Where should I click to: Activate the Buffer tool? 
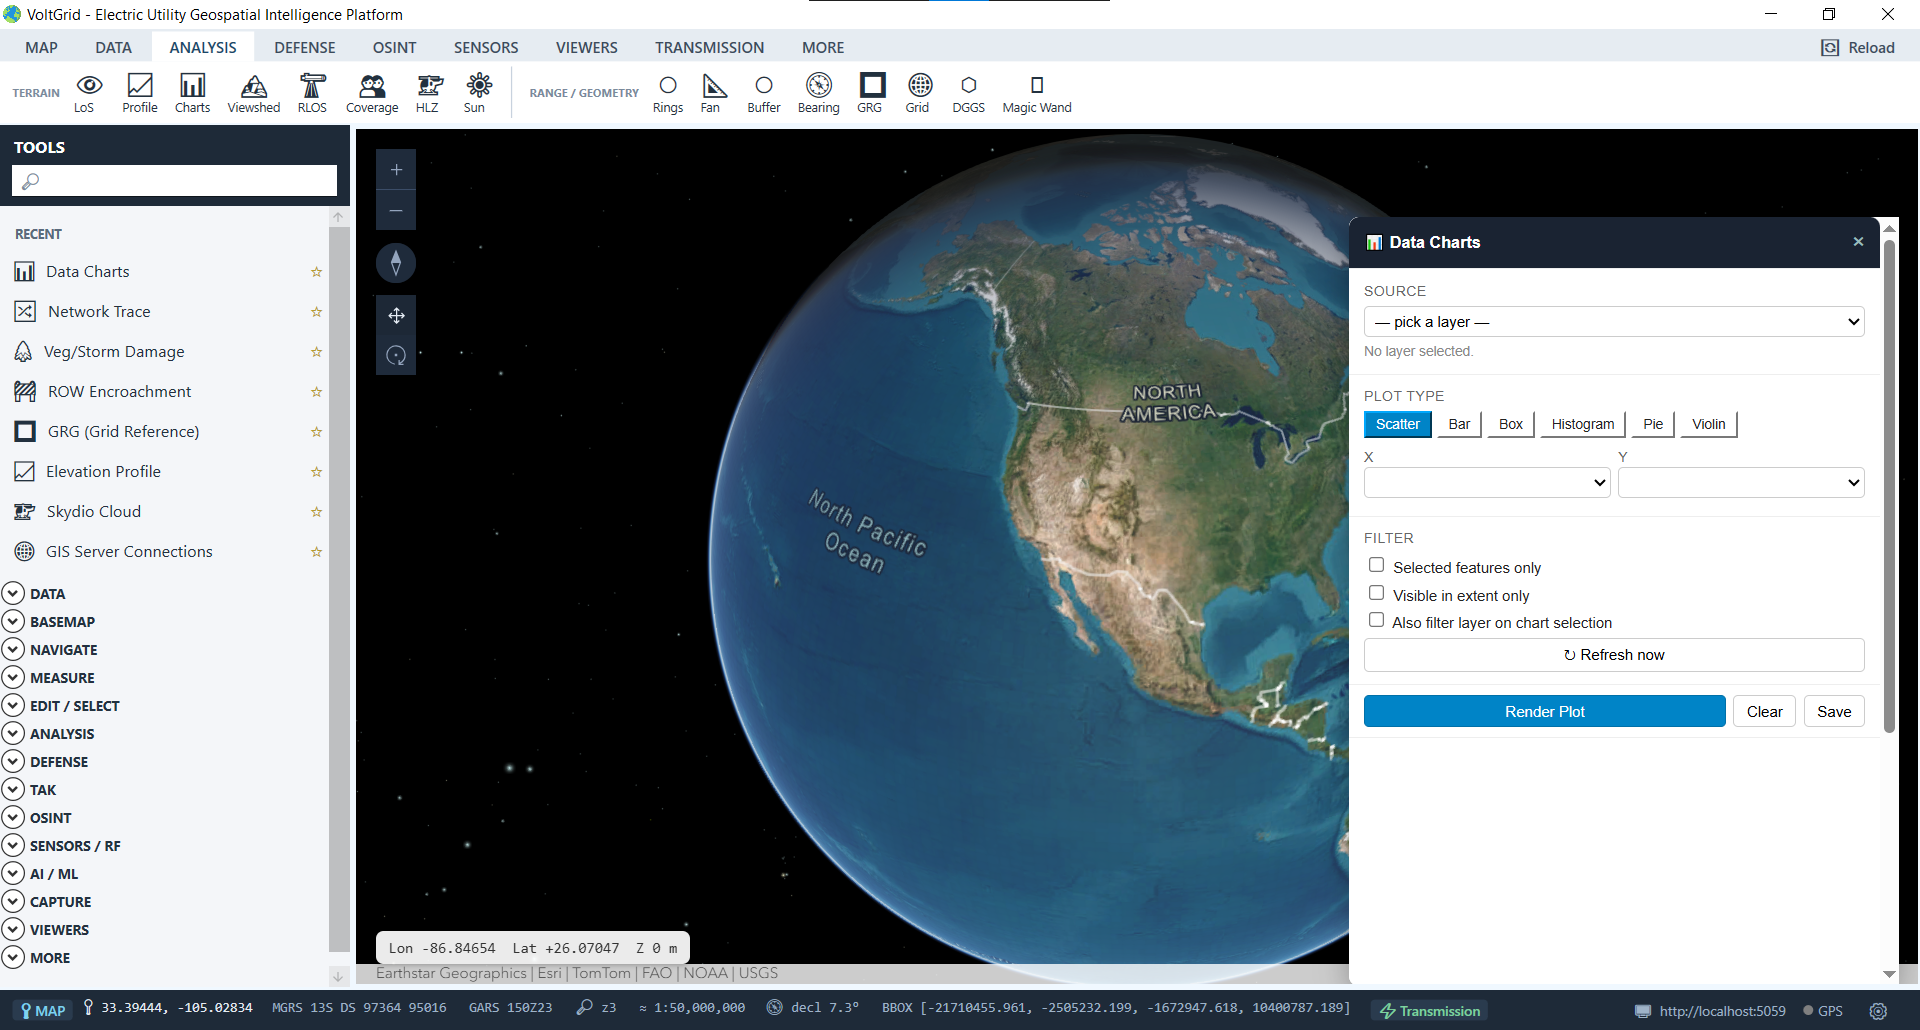(764, 93)
